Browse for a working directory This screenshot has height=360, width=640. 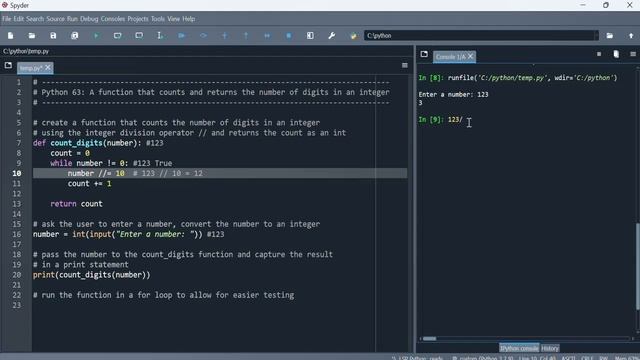[609, 36]
